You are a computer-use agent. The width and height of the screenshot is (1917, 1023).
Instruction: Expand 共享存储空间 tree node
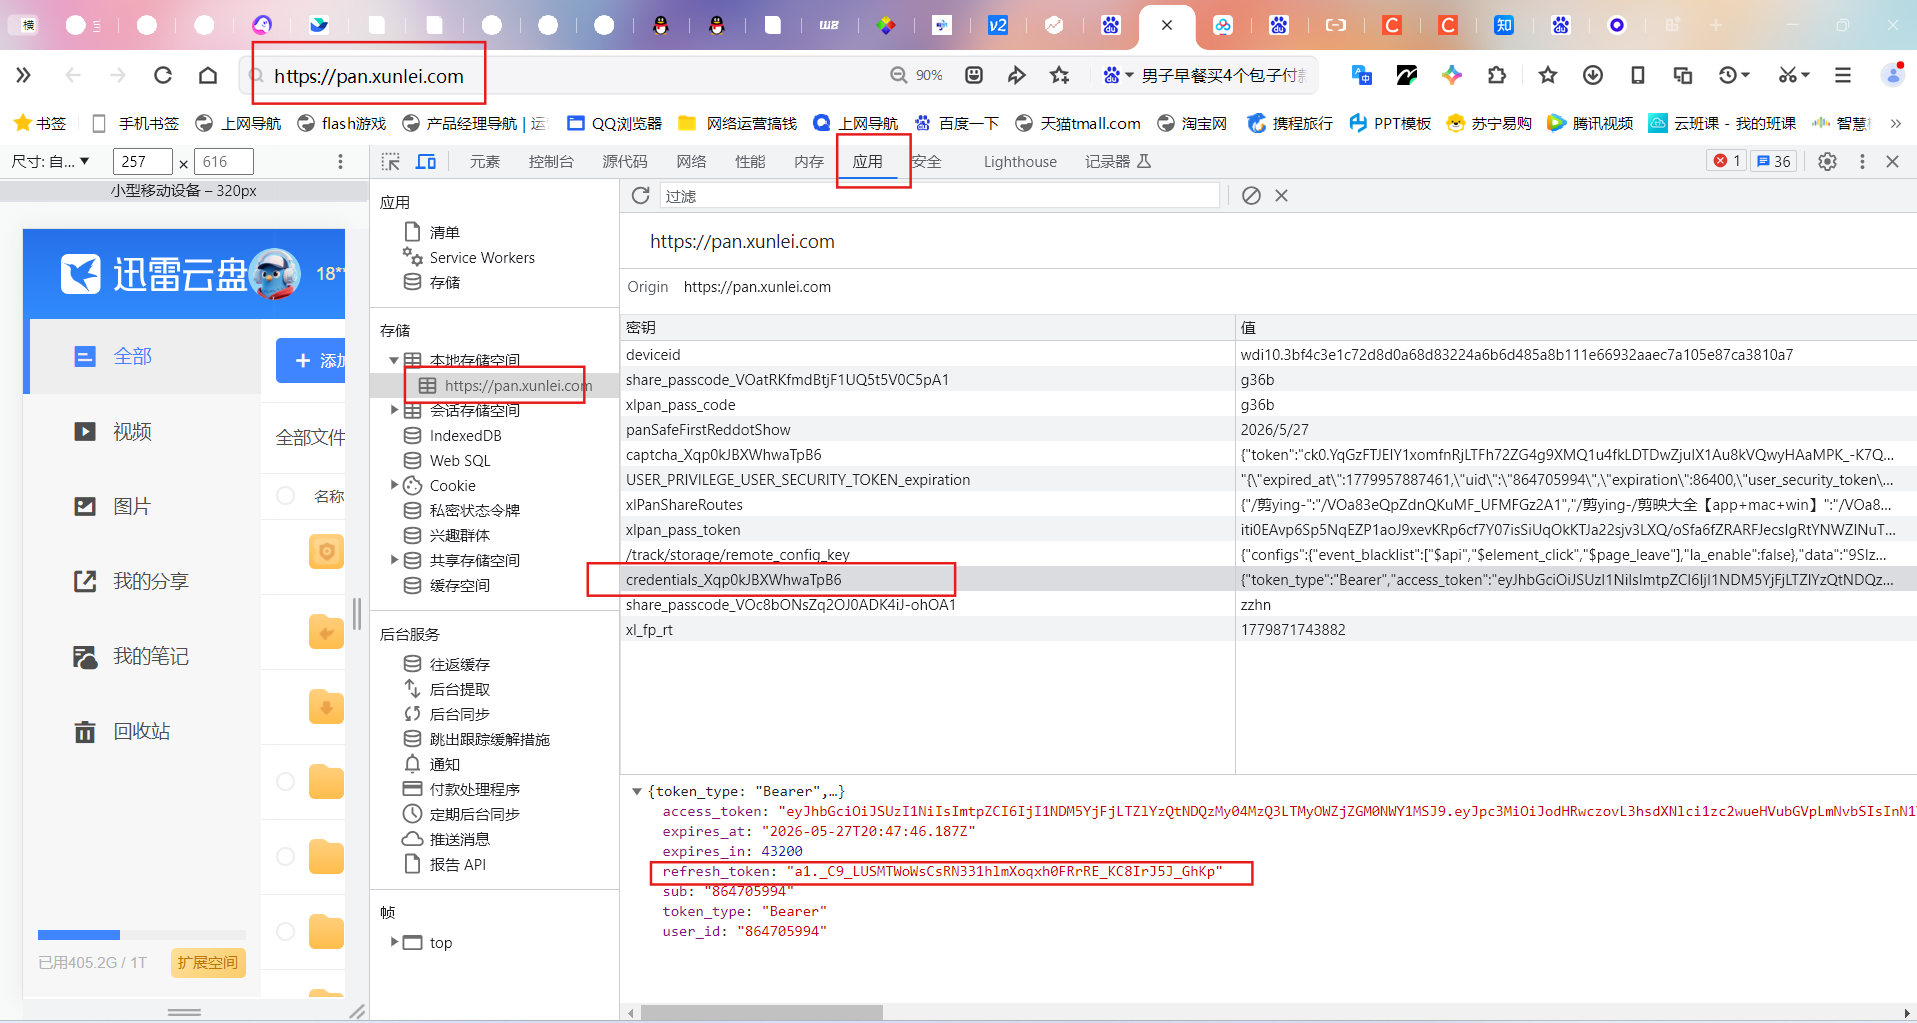(x=394, y=560)
